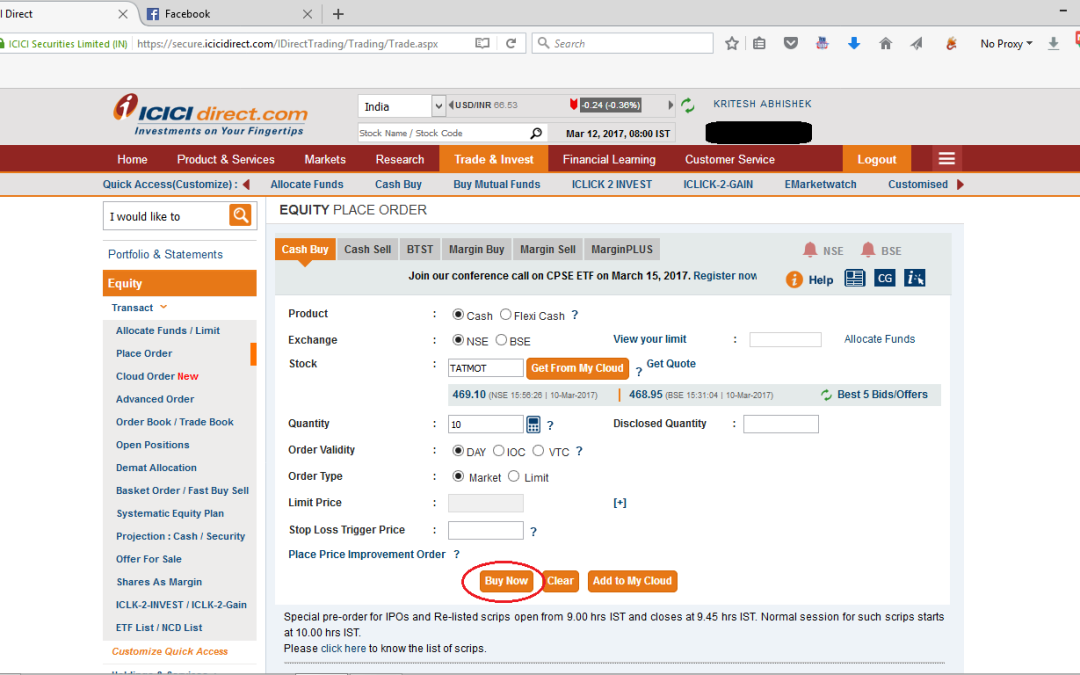This screenshot has height=675, width=1080.
Task: Select the Flexi Cash radio button
Action: coord(506,314)
